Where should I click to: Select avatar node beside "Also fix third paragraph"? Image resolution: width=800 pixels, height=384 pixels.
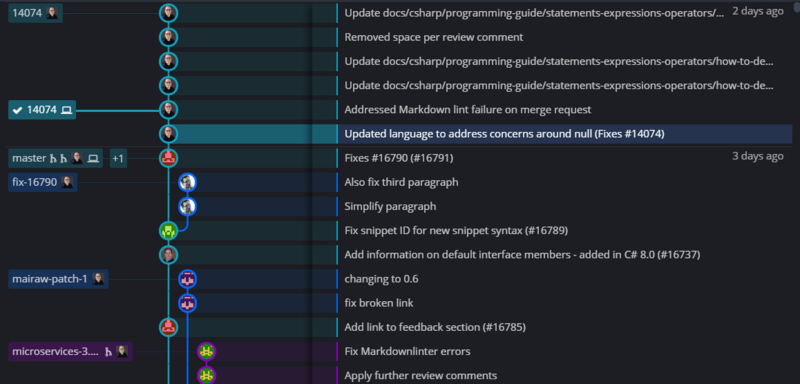188,182
